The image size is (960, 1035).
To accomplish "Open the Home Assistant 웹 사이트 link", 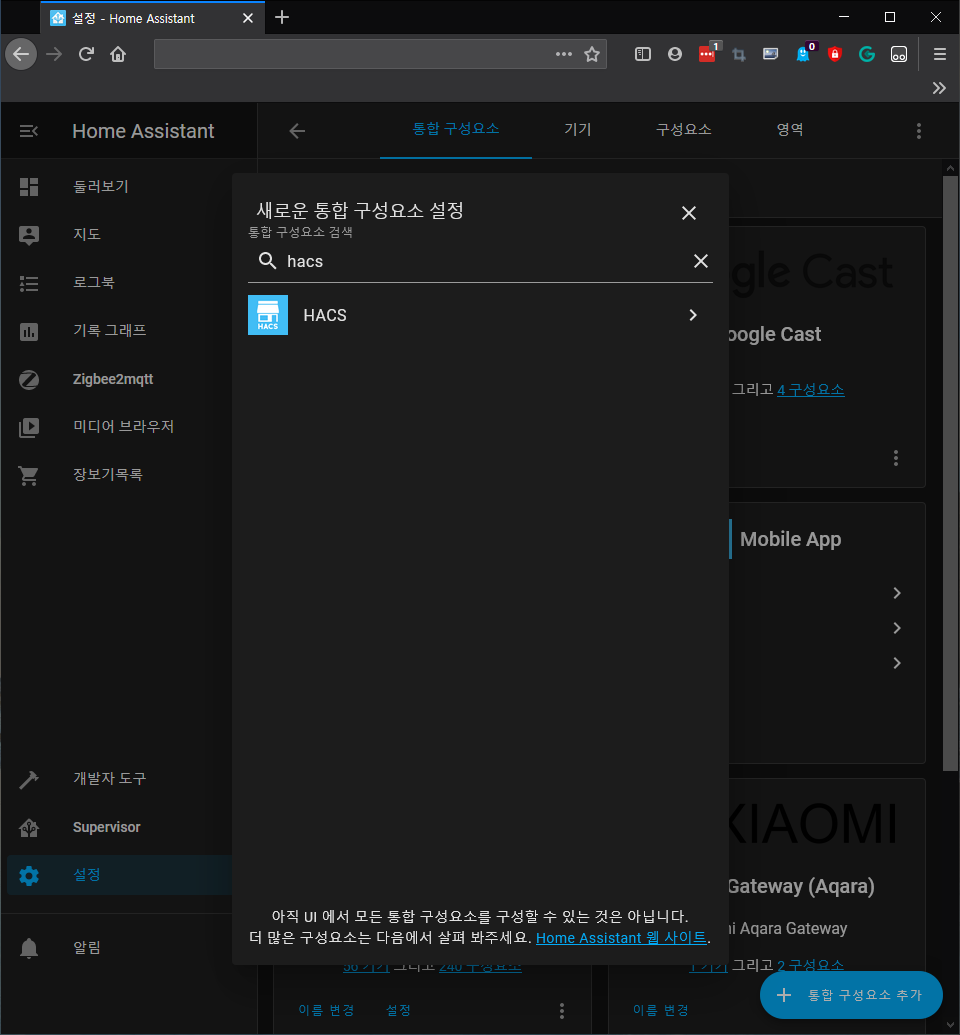I will [621, 937].
